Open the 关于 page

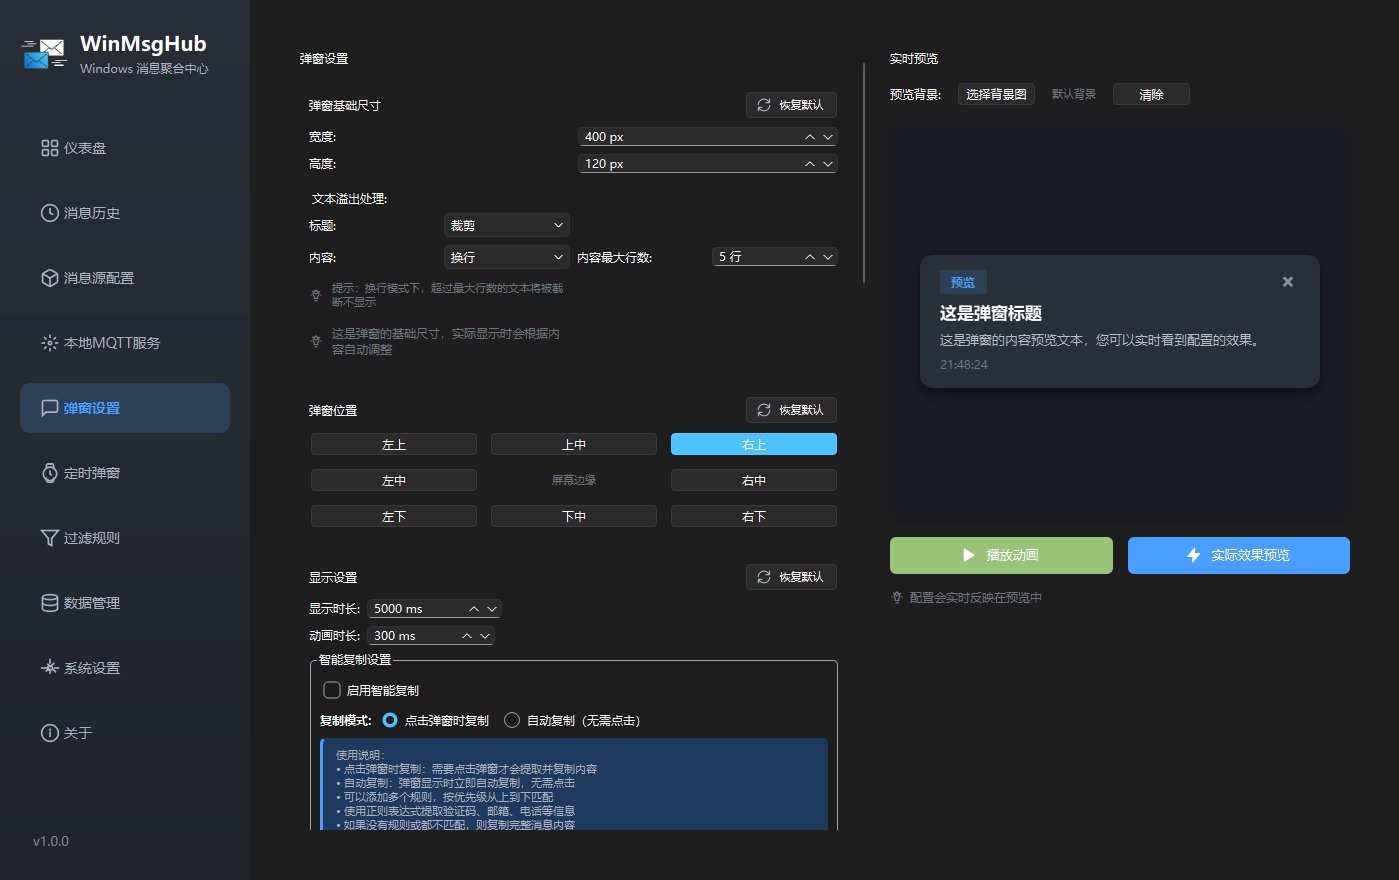(x=124, y=732)
